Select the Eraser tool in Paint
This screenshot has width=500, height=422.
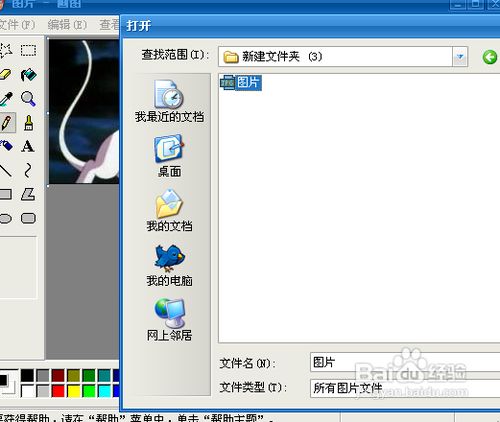pos(6,74)
